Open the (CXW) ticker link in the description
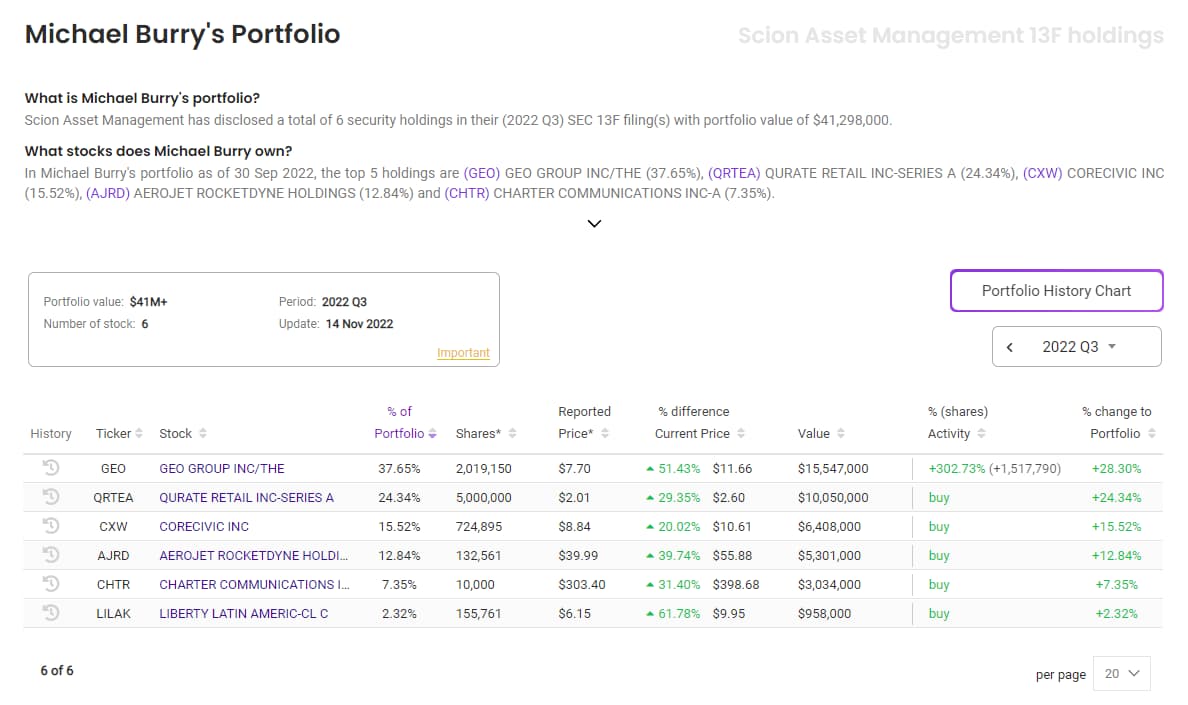 pos(1043,173)
